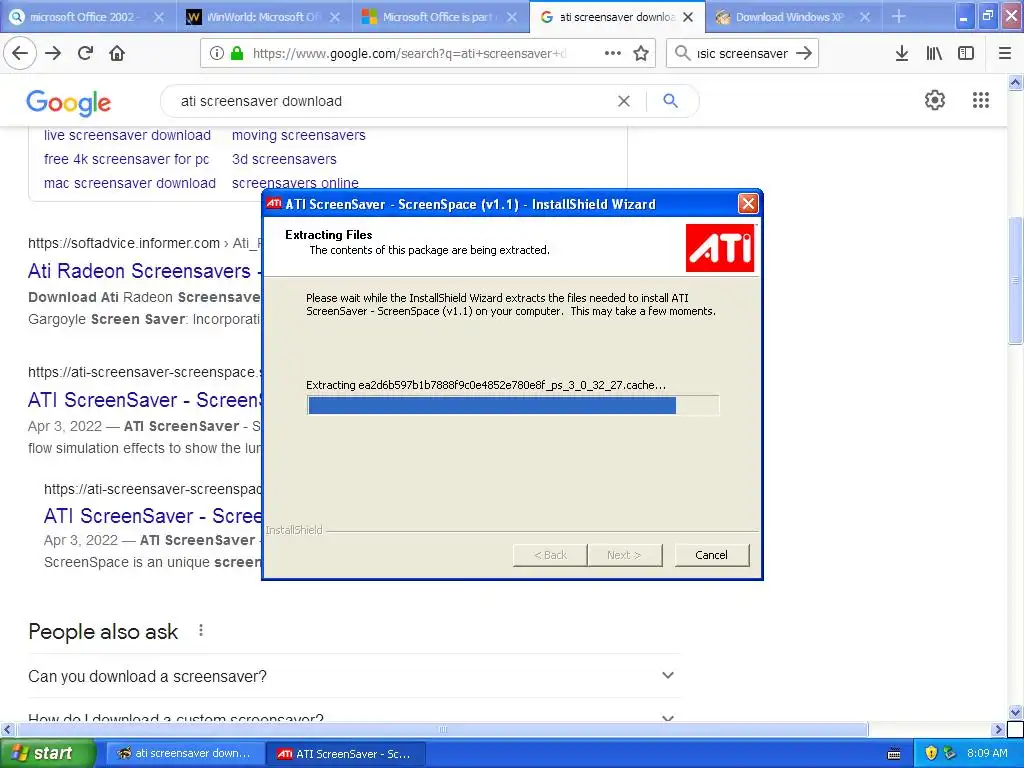Open mac screensaver download suggestion
The width and height of the screenshot is (1024, 768).
[129, 183]
